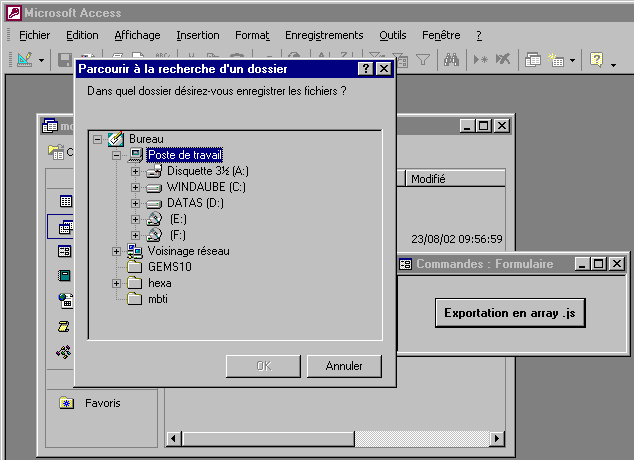Click the Exportation en array .js button
The width and height of the screenshot is (634, 460).
pos(510,313)
